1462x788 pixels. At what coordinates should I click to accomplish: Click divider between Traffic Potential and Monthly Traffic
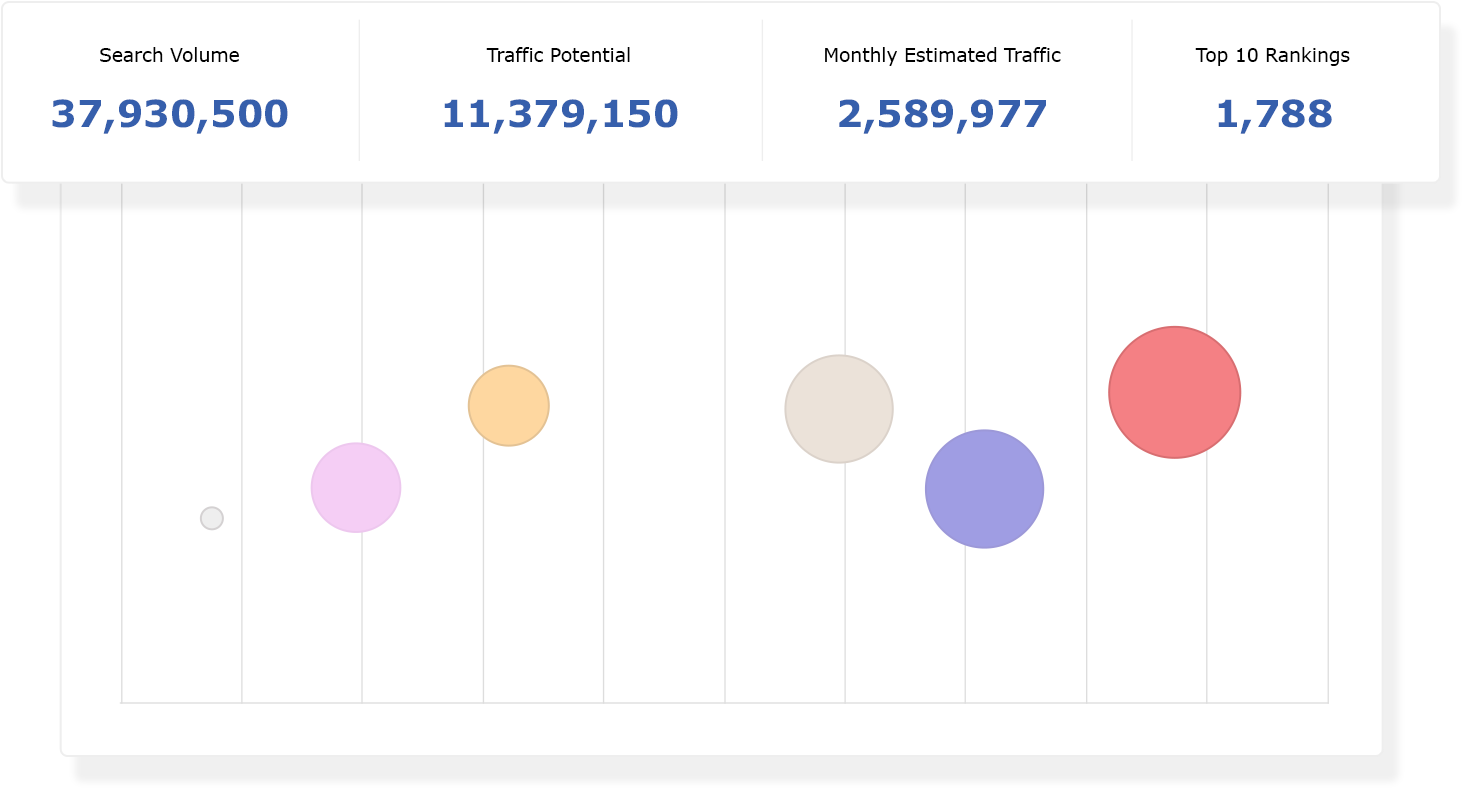coord(762,90)
